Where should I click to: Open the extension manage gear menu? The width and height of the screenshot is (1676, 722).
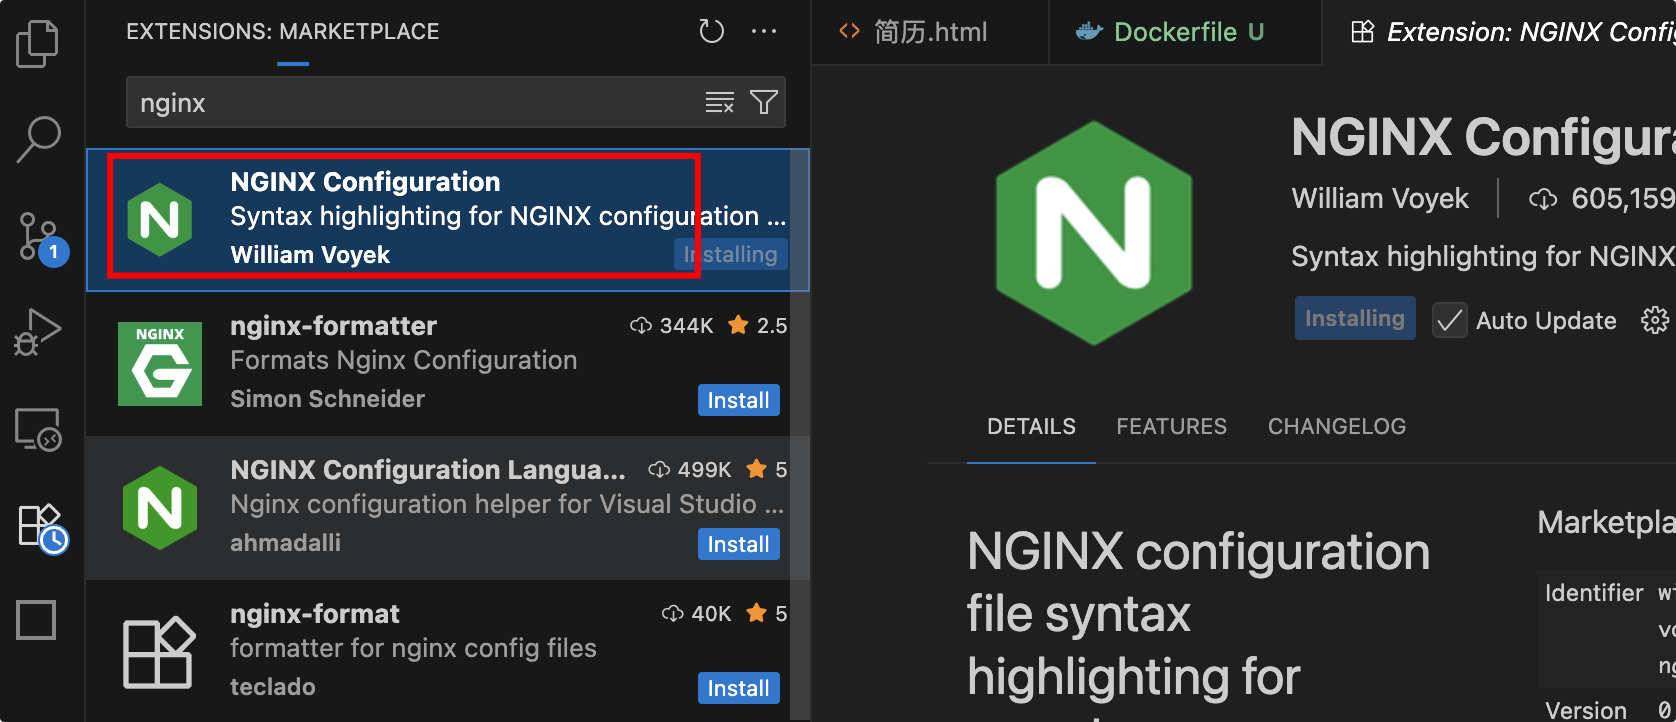point(1655,320)
